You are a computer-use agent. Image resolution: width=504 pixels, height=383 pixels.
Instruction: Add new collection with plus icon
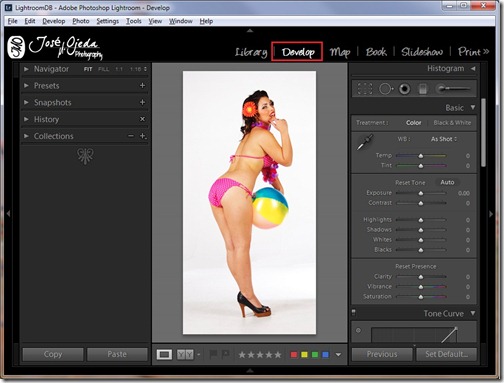[143, 136]
